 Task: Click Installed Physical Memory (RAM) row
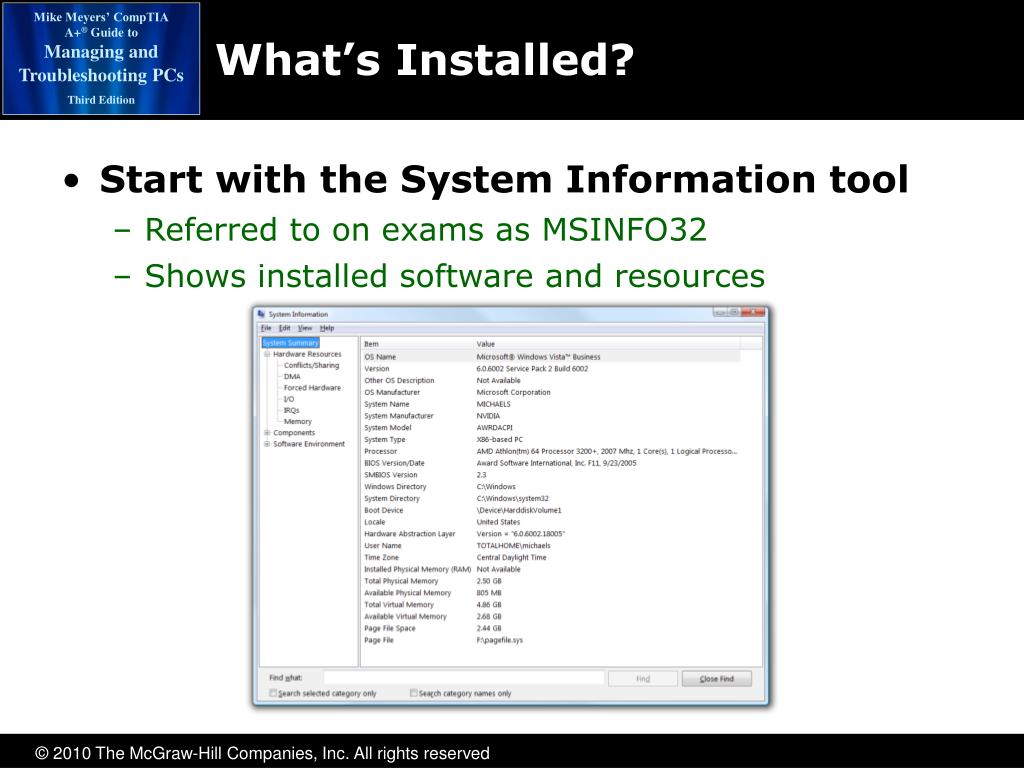[x=551, y=569]
